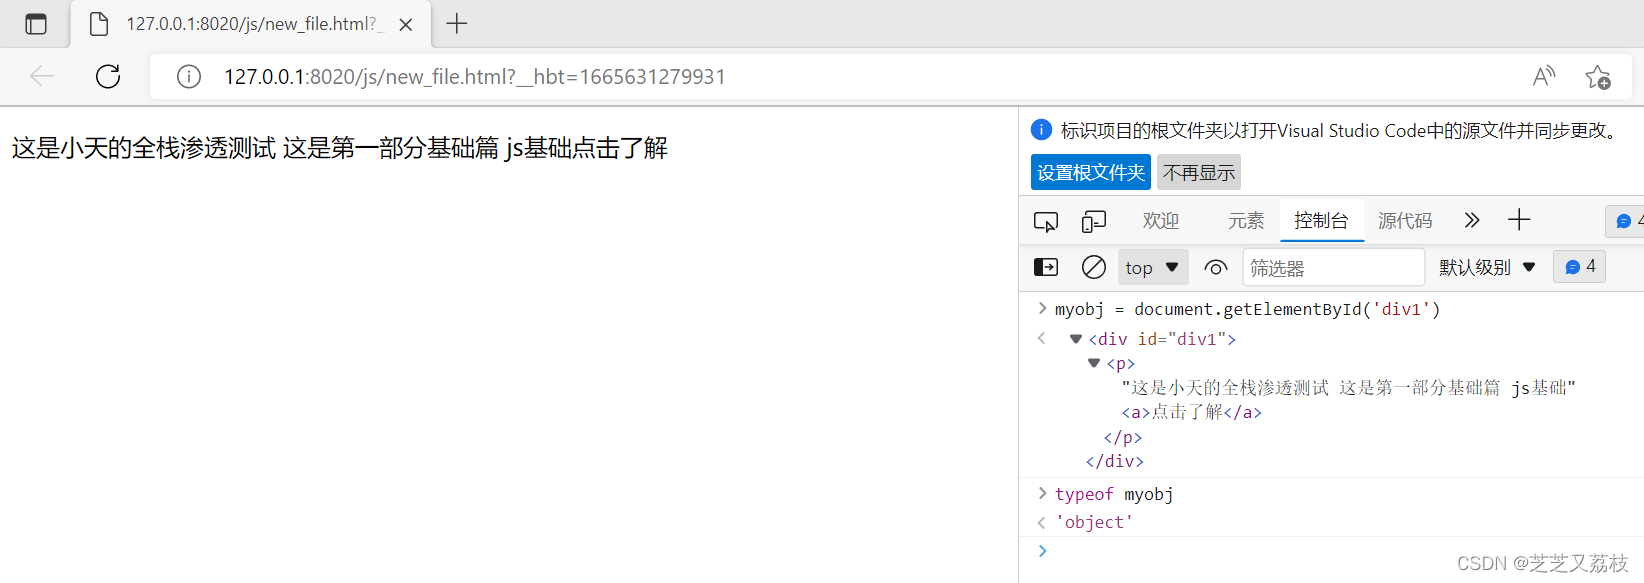Open issues counter in DevTools tab bar
Viewport: 1644px width, 583px height.
1626,221
